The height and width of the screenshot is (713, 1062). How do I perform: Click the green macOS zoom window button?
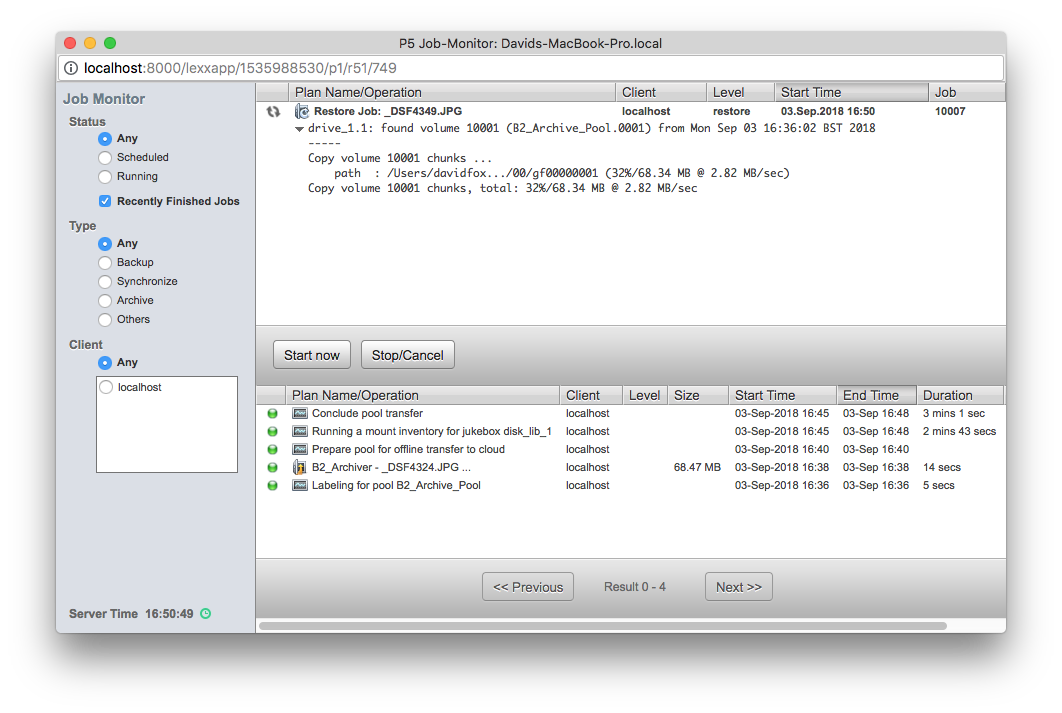coord(110,43)
